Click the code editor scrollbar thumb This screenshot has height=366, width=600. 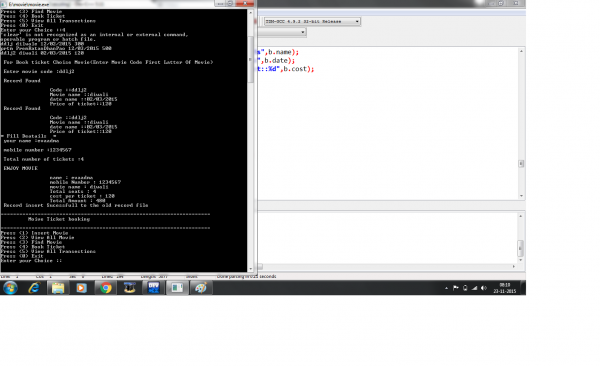point(521,163)
